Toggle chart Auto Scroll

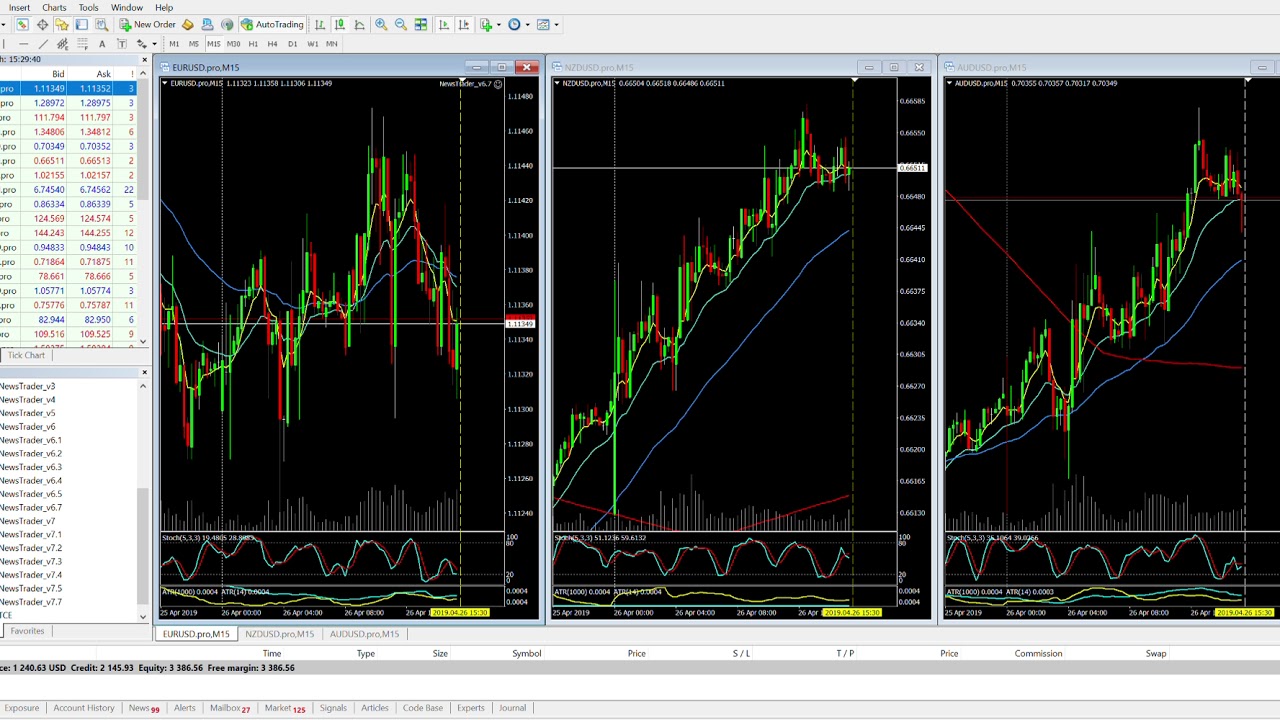[x=444, y=24]
